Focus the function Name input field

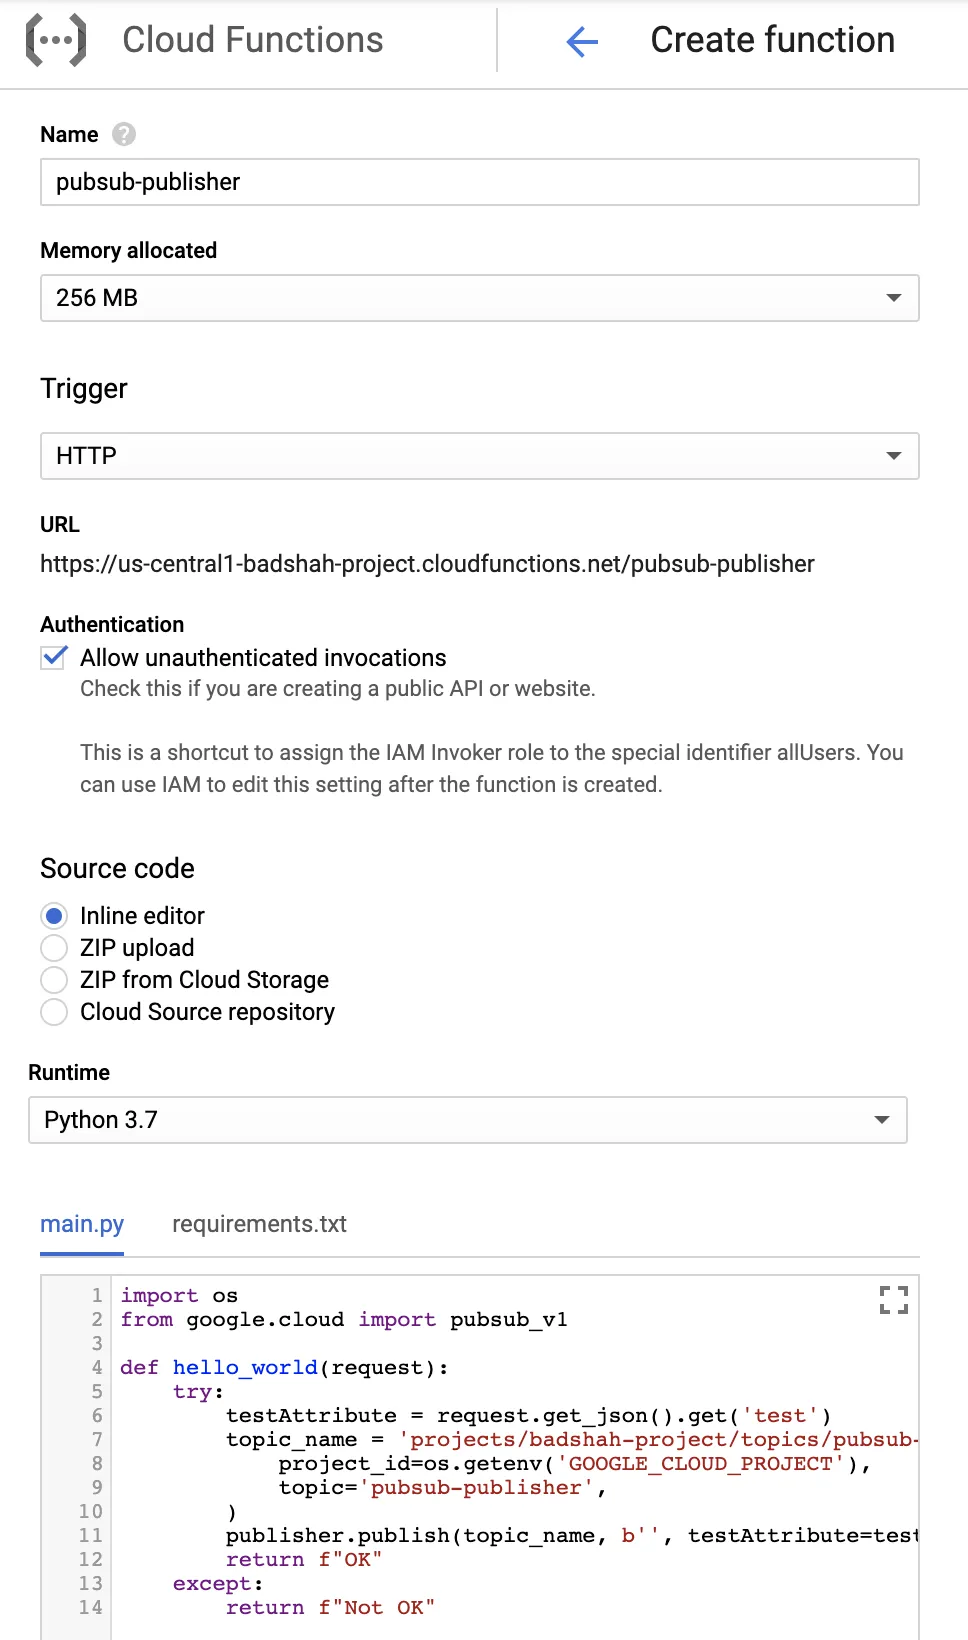479,182
